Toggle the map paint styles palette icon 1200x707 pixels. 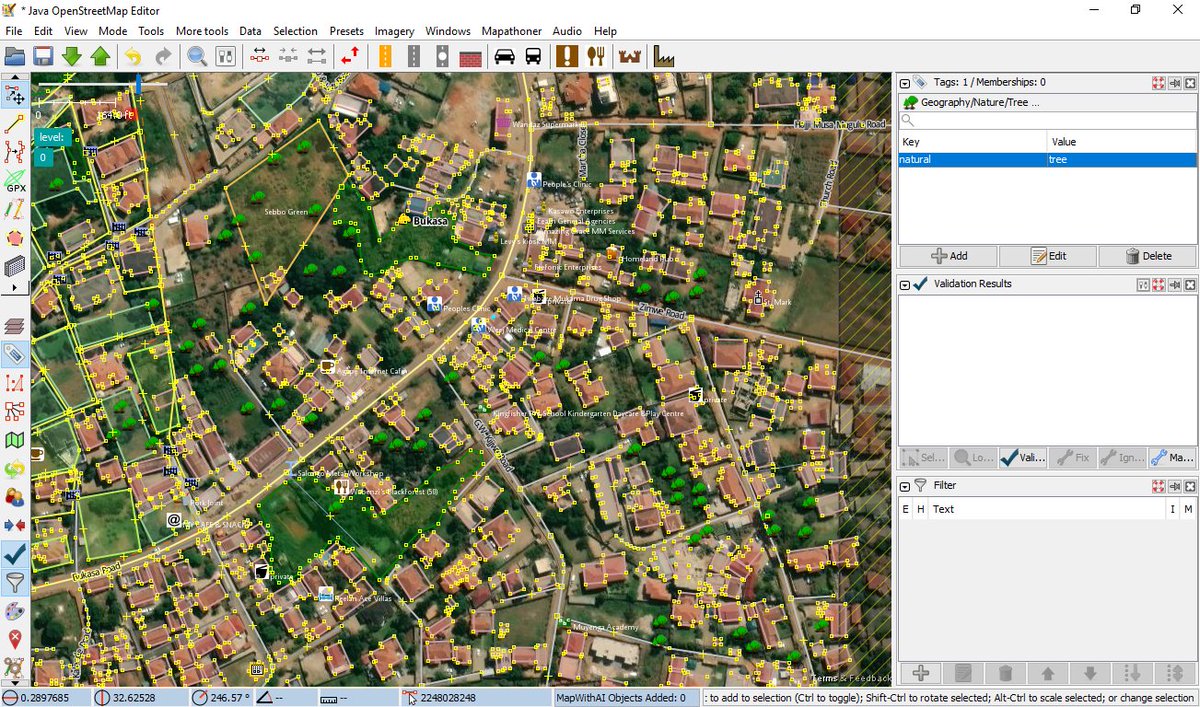click(15, 611)
